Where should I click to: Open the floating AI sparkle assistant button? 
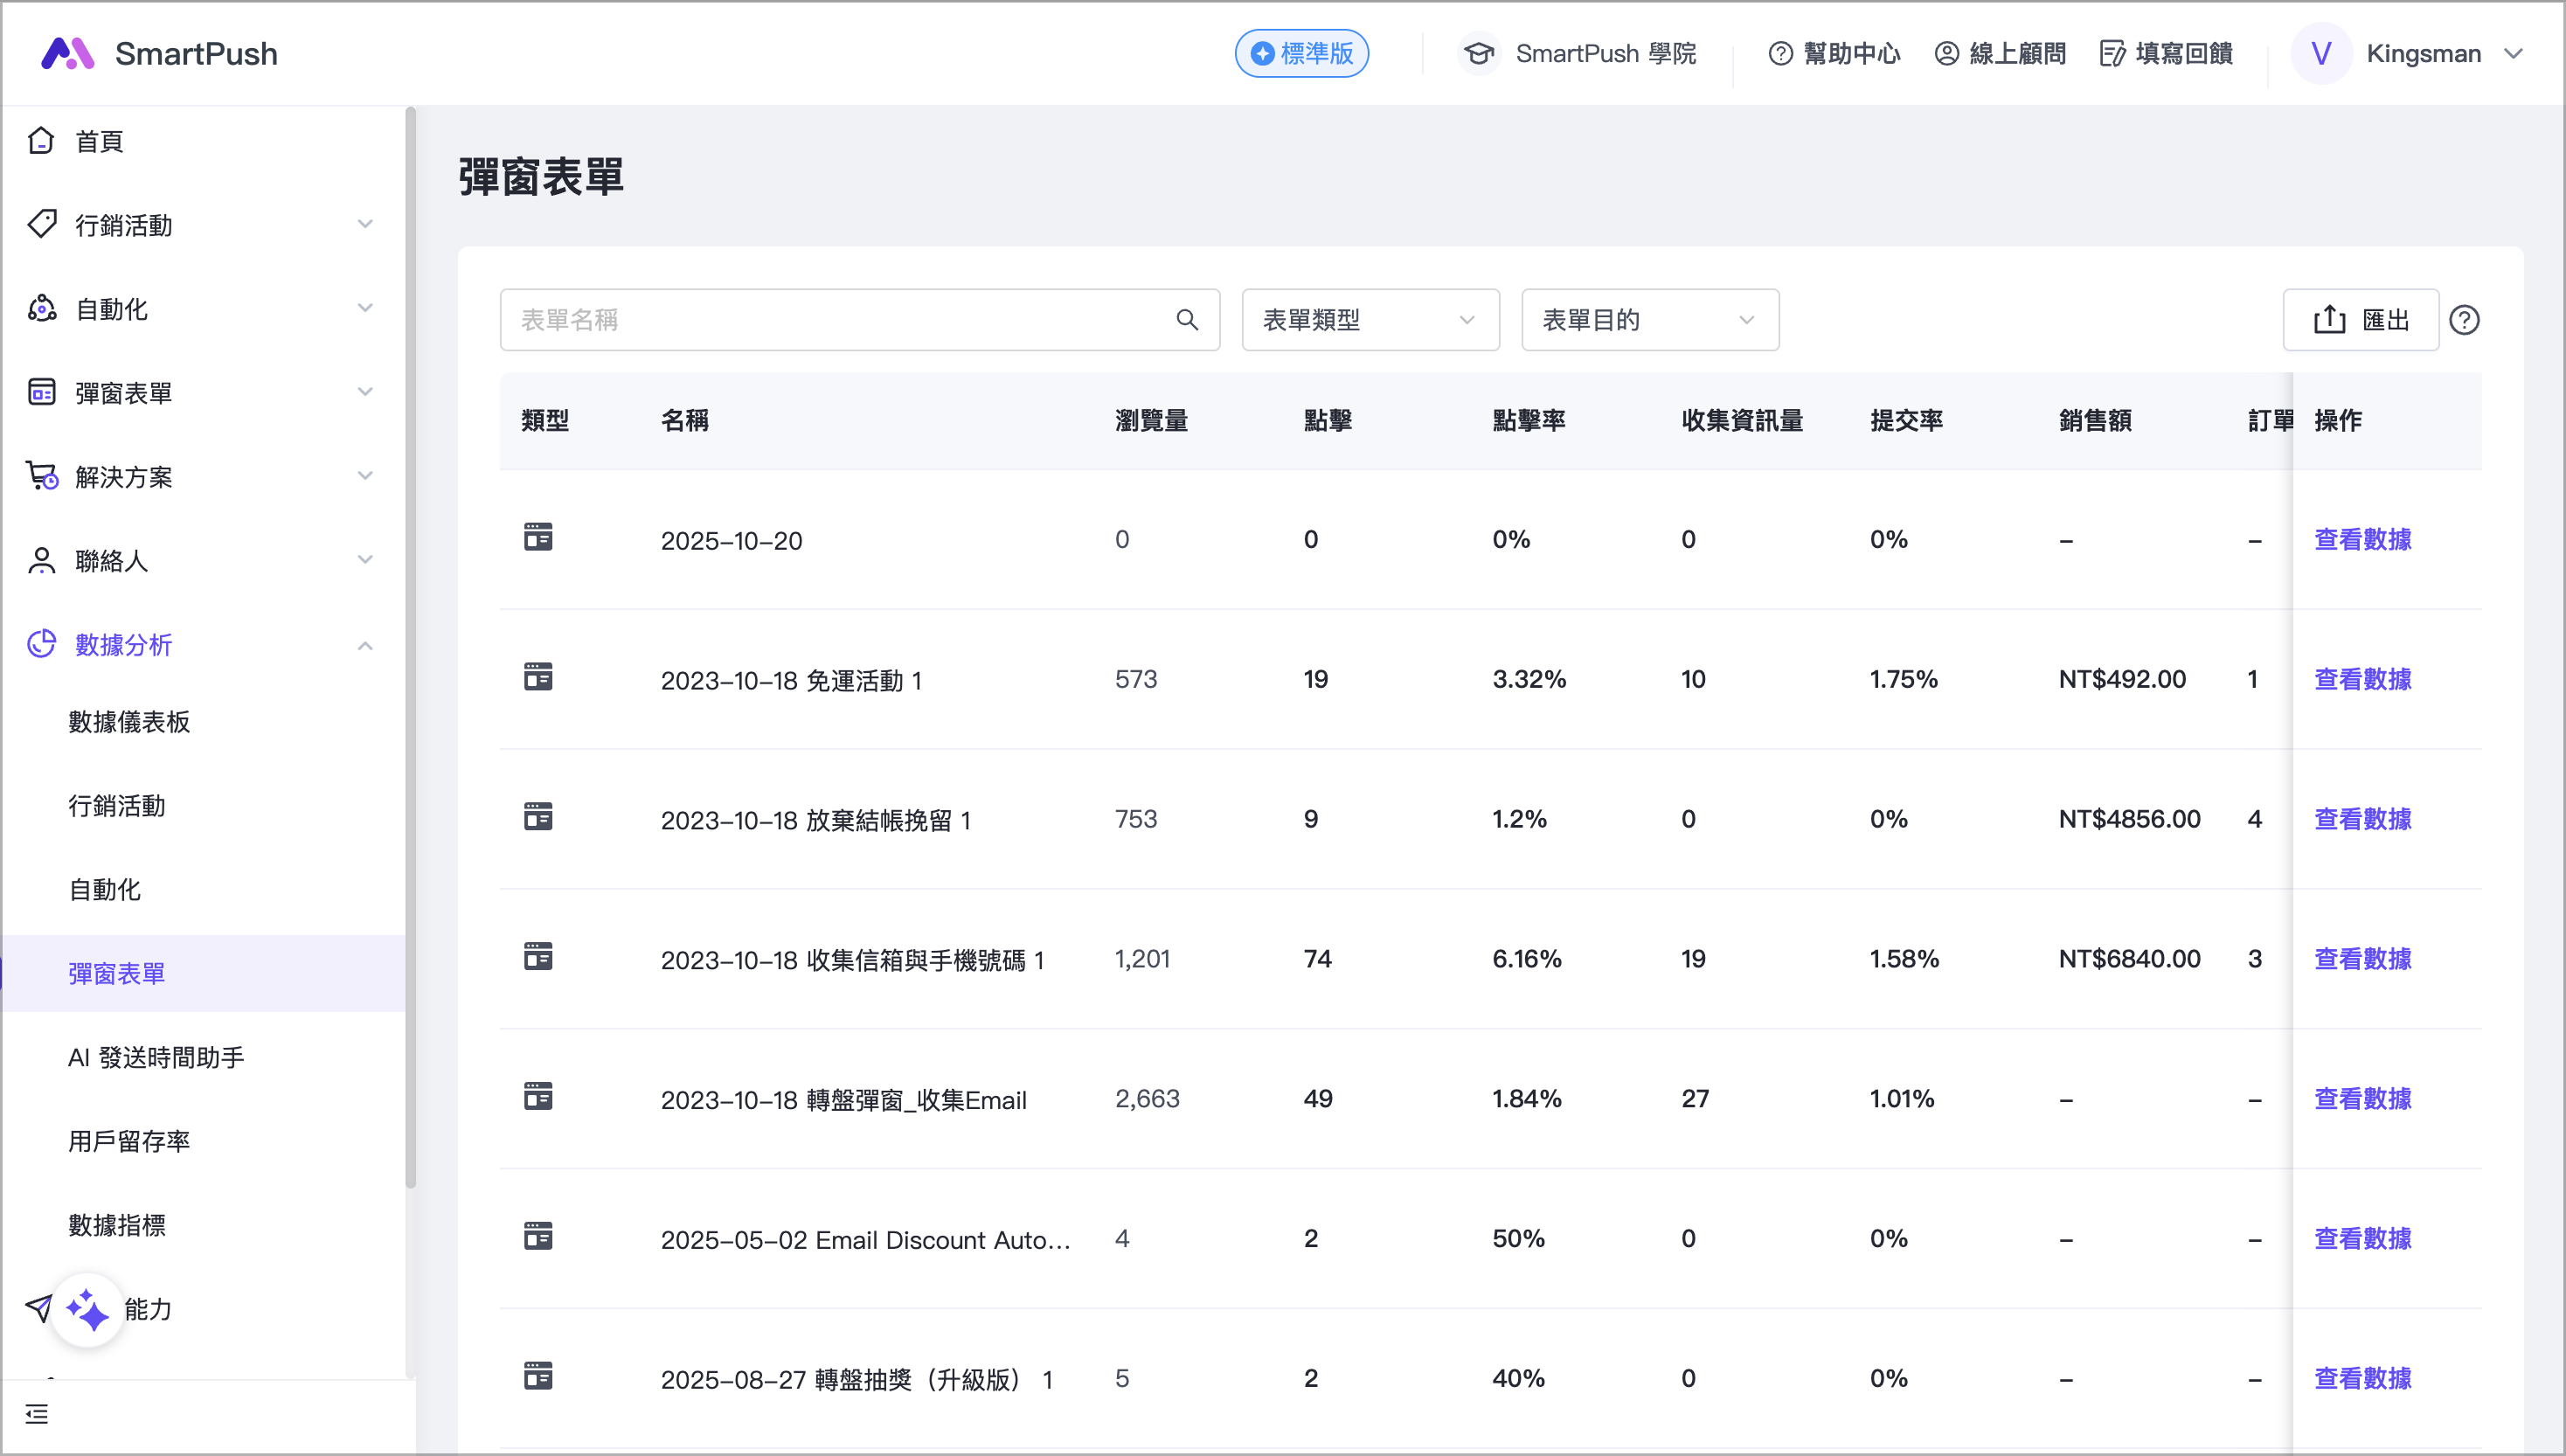[87, 1309]
